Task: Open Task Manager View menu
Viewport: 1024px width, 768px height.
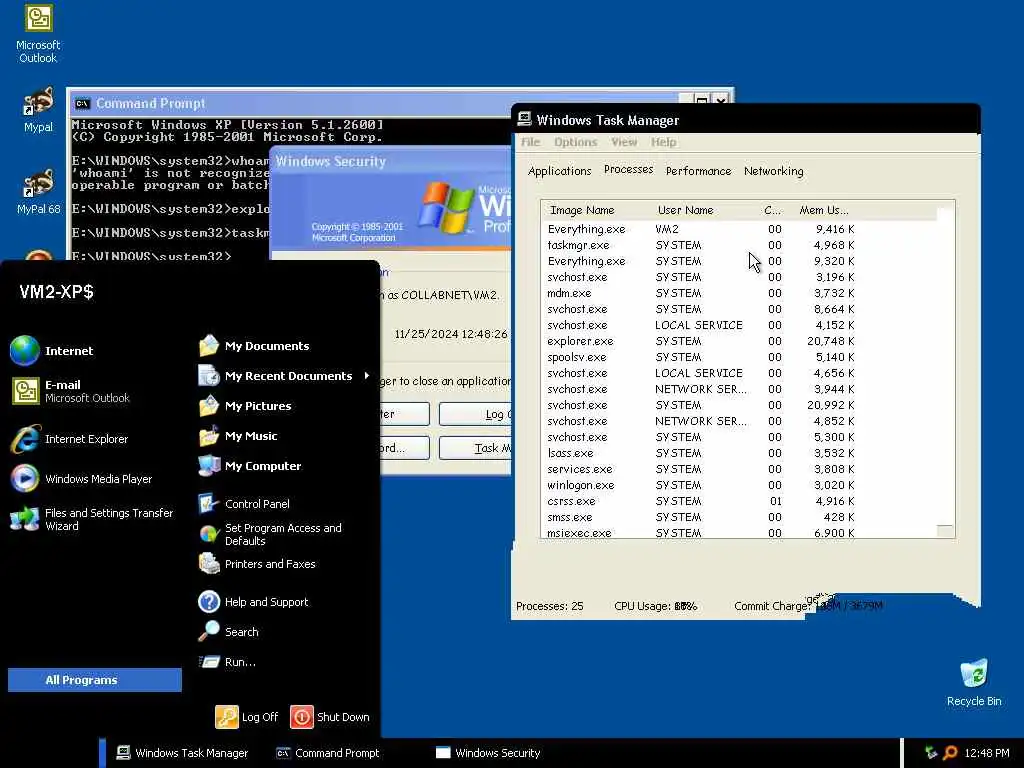Action: point(624,142)
